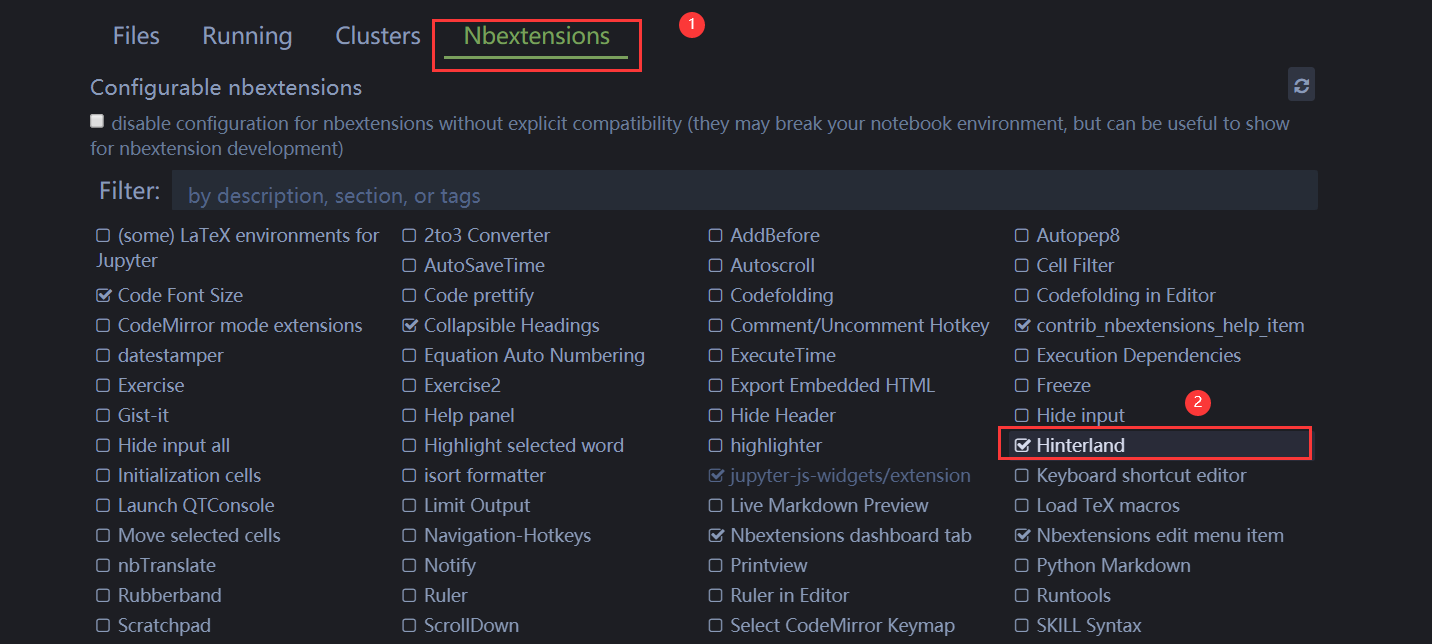Enable the Code prettify extension

point(409,296)
